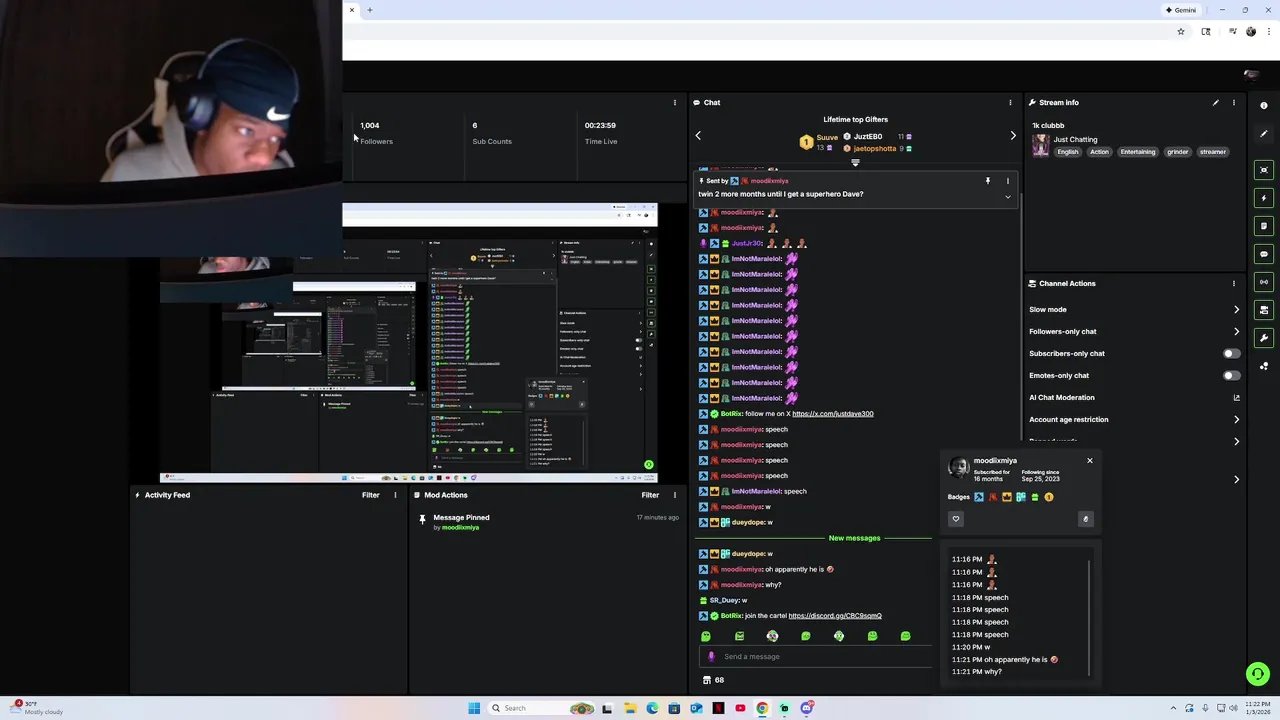This screenshot has height=720, width=1280.
Task: Close the current browser tab
Action: pos(352,10)
